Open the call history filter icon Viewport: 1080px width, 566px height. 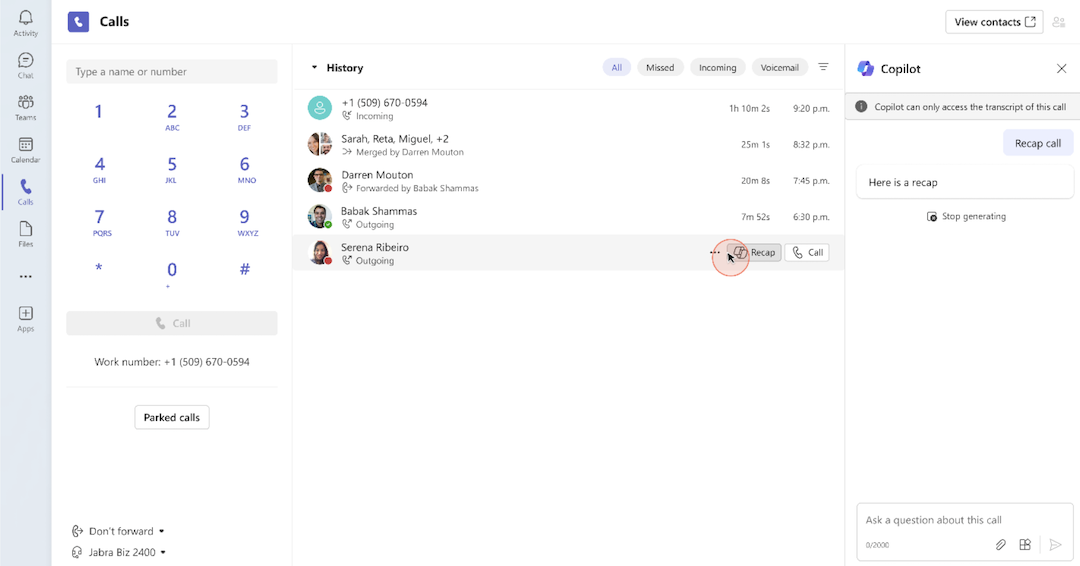(823, 67)
